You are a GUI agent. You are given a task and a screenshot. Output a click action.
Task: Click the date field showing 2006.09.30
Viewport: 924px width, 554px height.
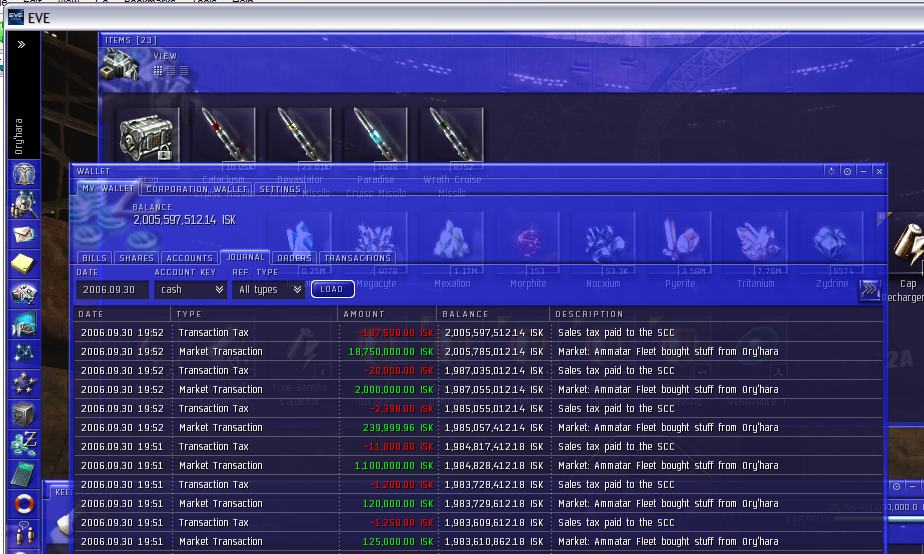click(112, 289)
